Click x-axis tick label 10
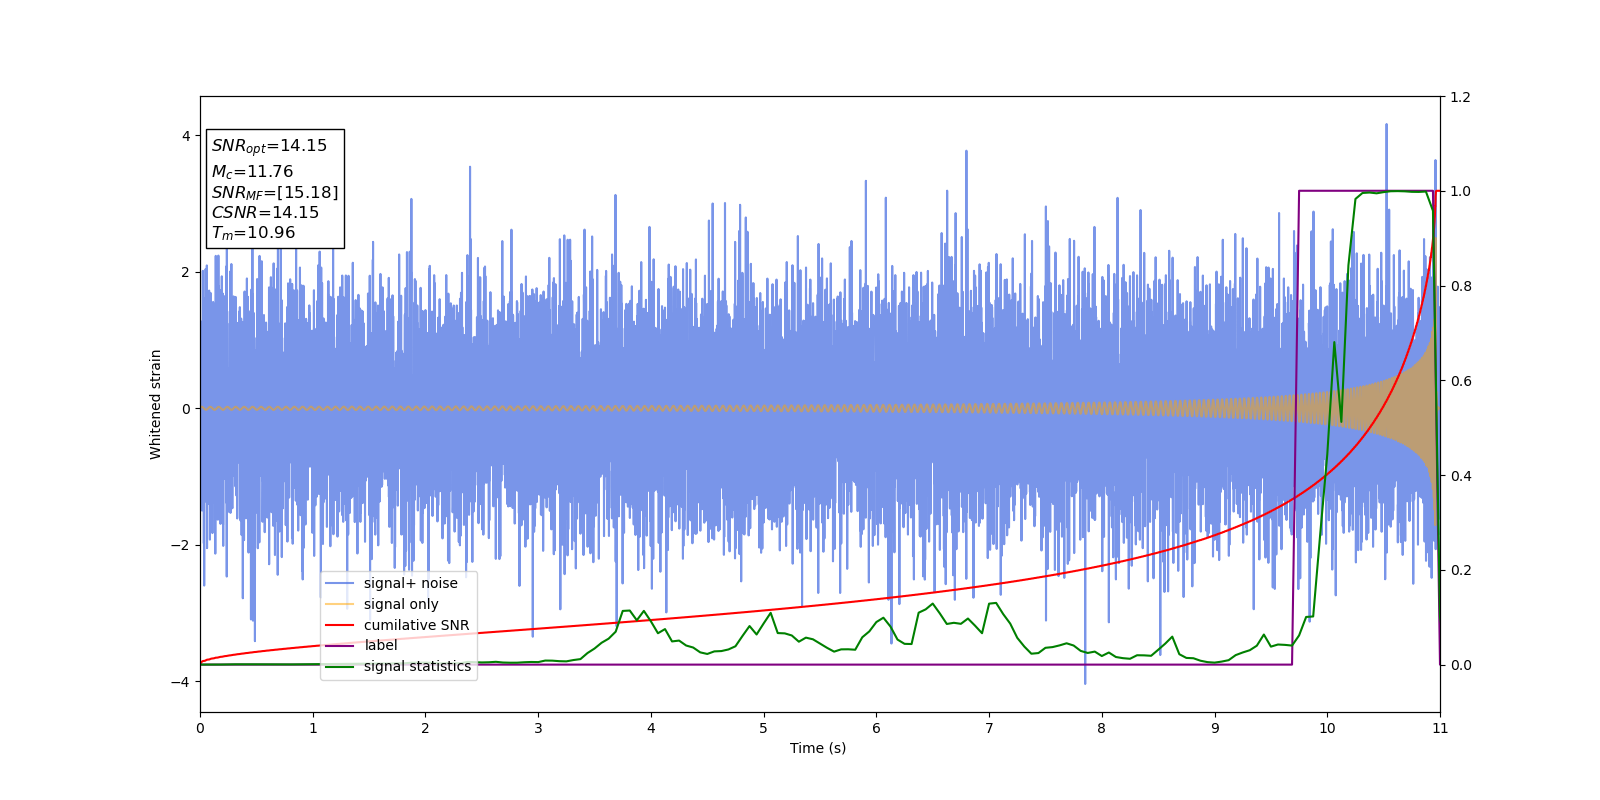The image size is (1600, 800). click(x=1327, y=728)
